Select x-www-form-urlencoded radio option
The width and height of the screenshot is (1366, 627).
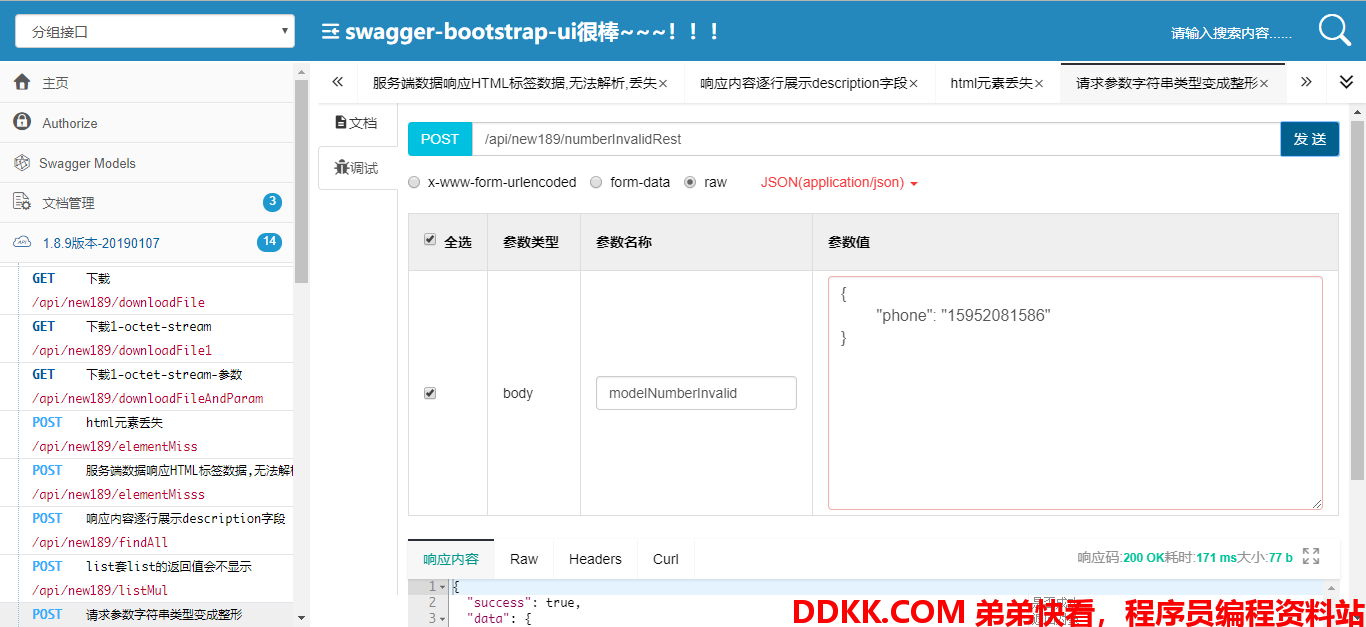click(414, 183)
